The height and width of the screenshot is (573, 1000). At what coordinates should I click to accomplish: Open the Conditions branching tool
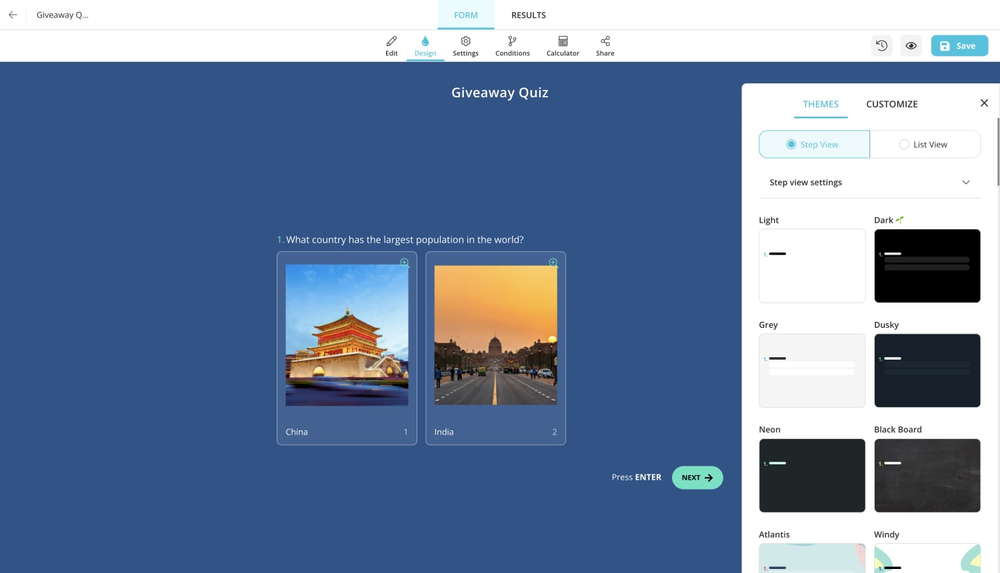(512, 46)
